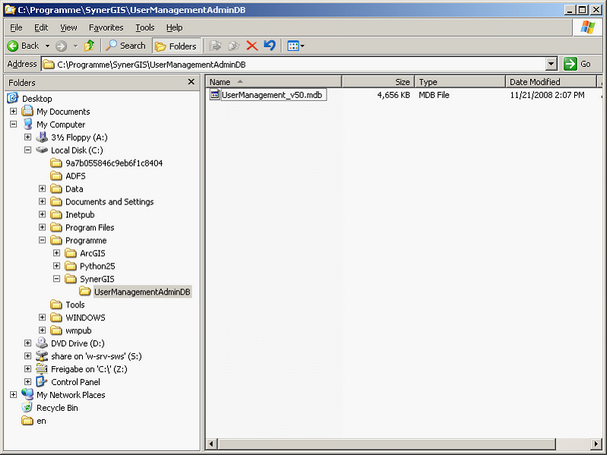607x455 pixels.
Task: Click the address path field
Action: [293, 64]
